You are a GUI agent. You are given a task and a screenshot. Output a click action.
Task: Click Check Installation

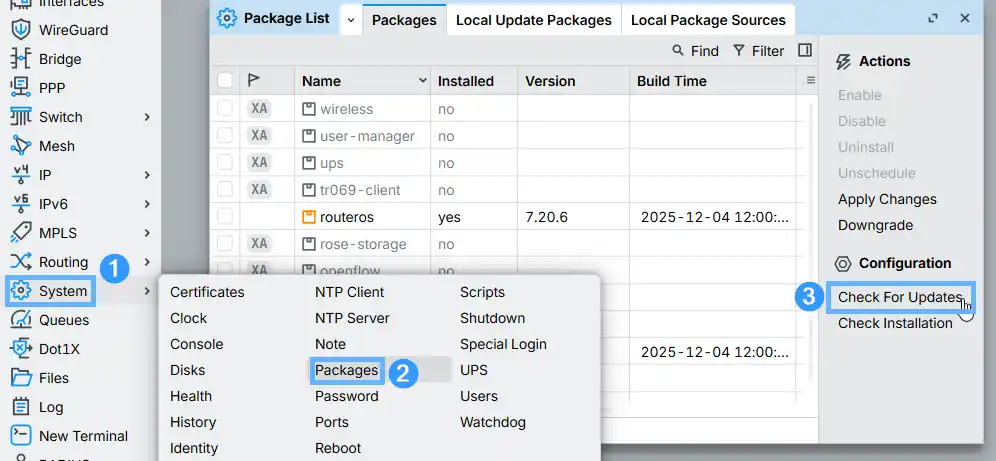click(895, 323)
